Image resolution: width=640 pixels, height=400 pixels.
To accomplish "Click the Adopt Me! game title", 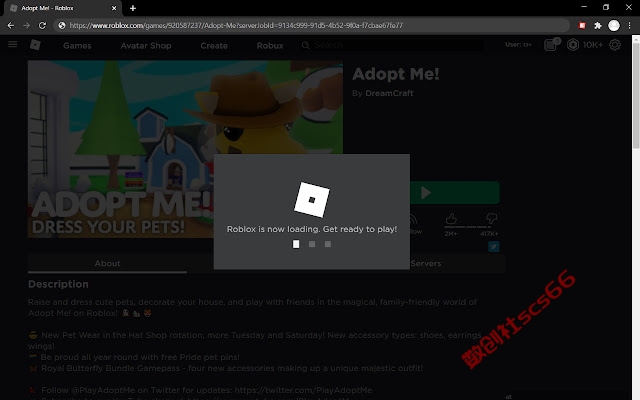I will pyautogui.click(x=396, y=74).
